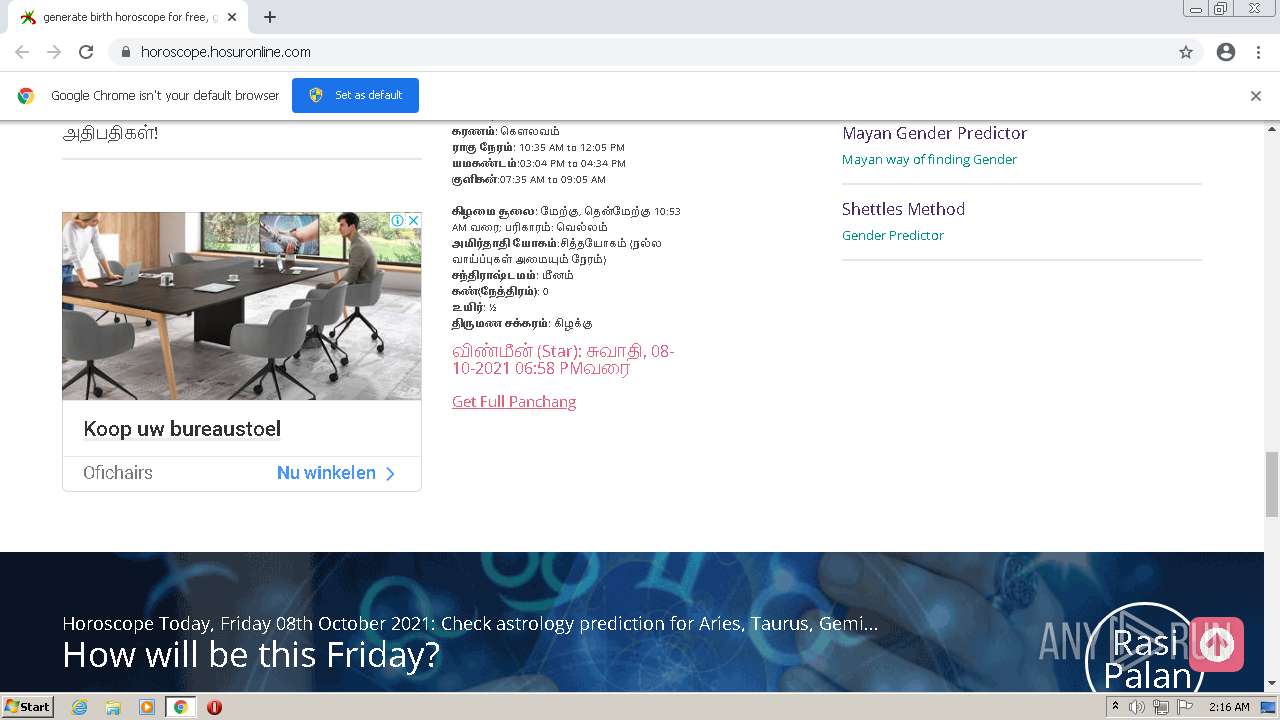The width and height of the screenshot is (1280, 720).
Task: Bookmark page with the star icon
Action: (1186, 52)
